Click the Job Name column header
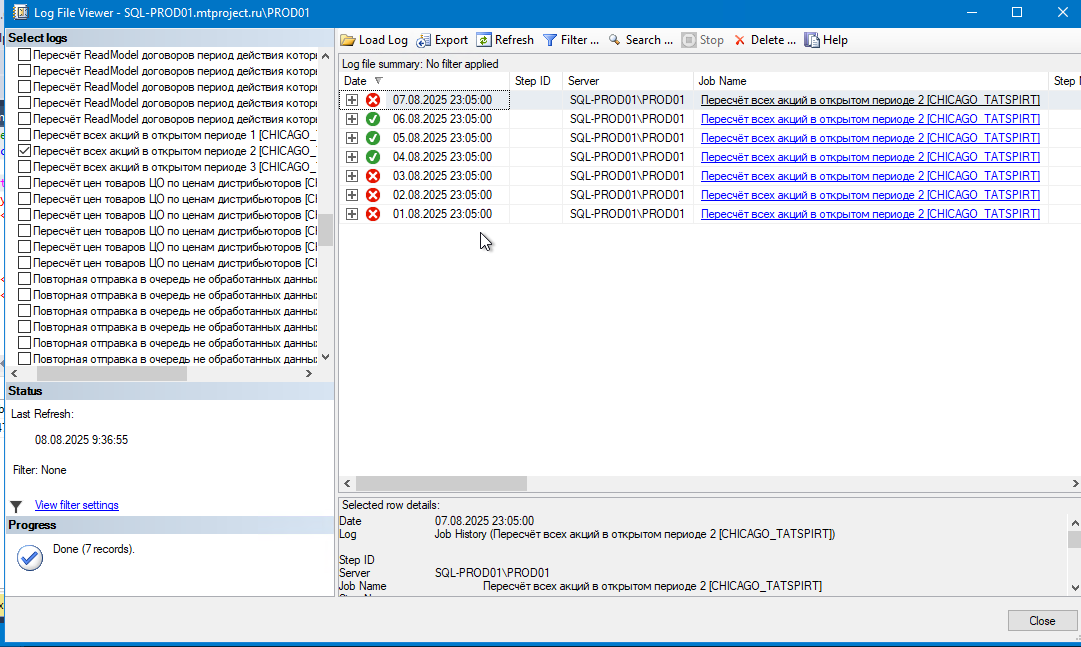Screen dimensions: 1081x647 click(x=871, y=81)
